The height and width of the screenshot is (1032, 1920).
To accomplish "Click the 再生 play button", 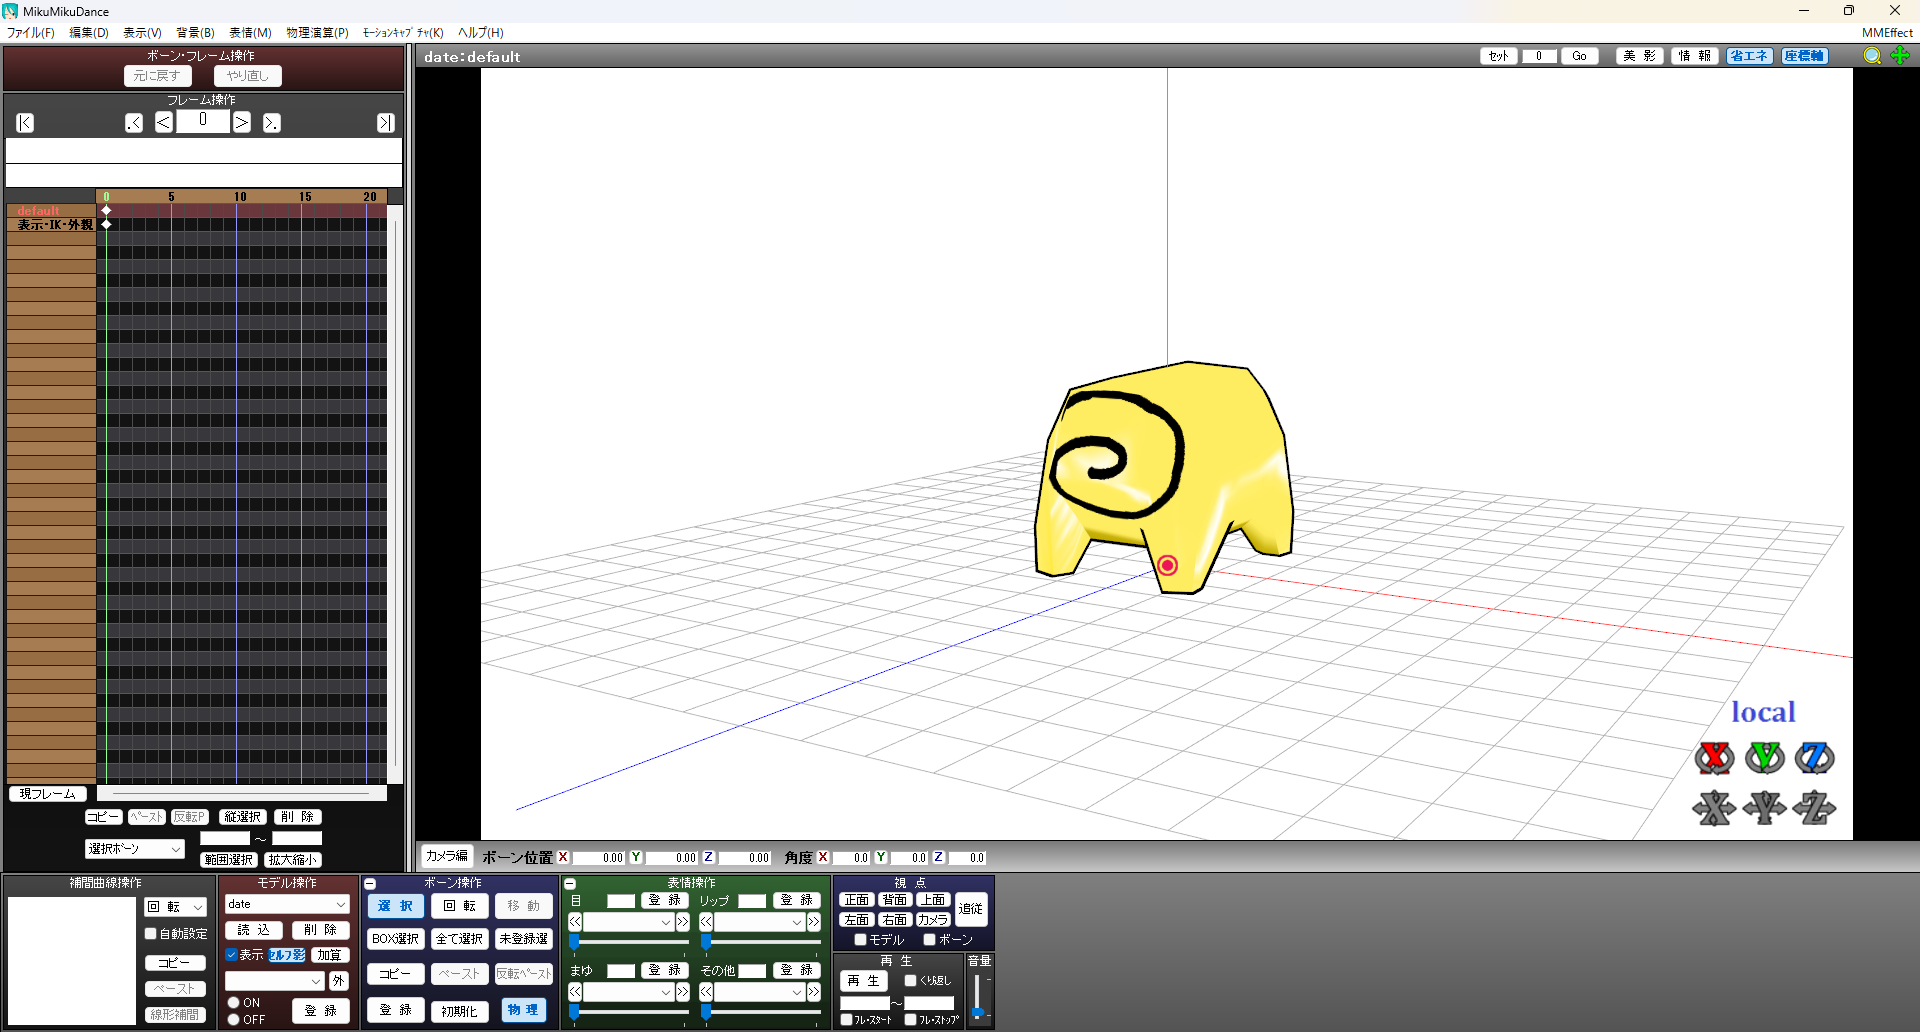I will coord(863,981).
